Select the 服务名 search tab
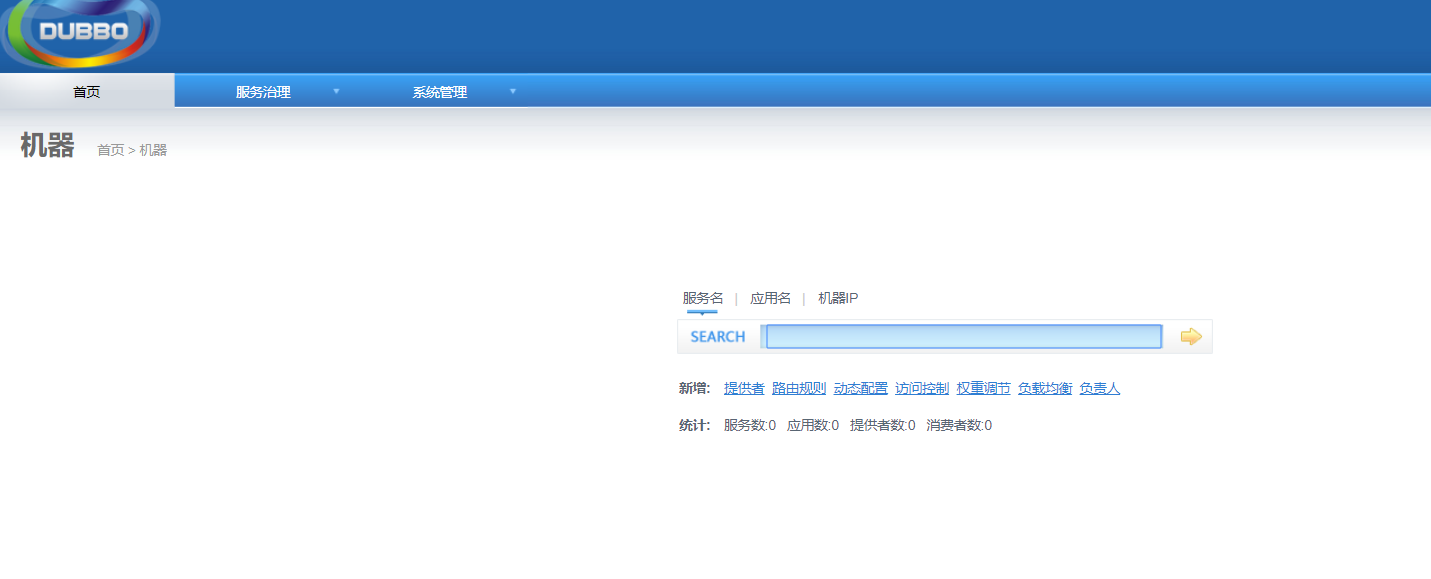The image size is (1431, 579). point(703,298)
